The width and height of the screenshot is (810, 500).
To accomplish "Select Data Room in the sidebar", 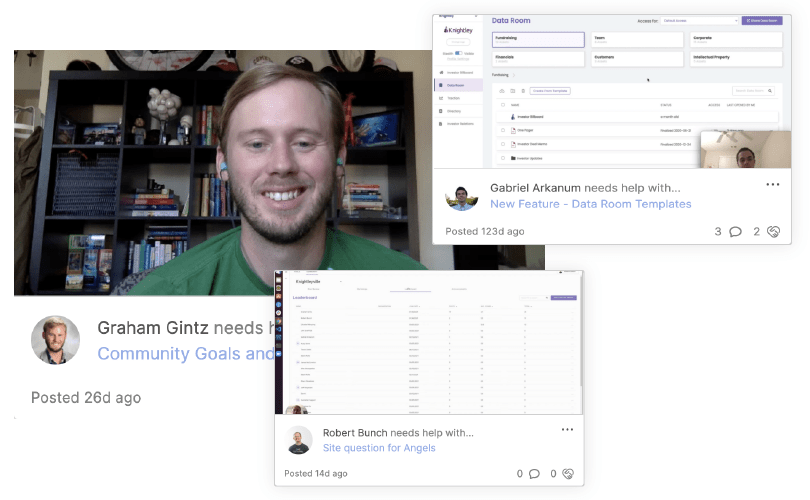I will coord(456,85).
